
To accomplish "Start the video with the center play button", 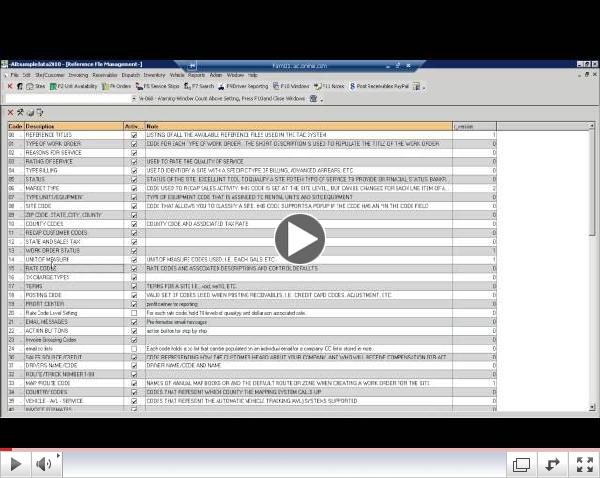I will tap(300, 239).
